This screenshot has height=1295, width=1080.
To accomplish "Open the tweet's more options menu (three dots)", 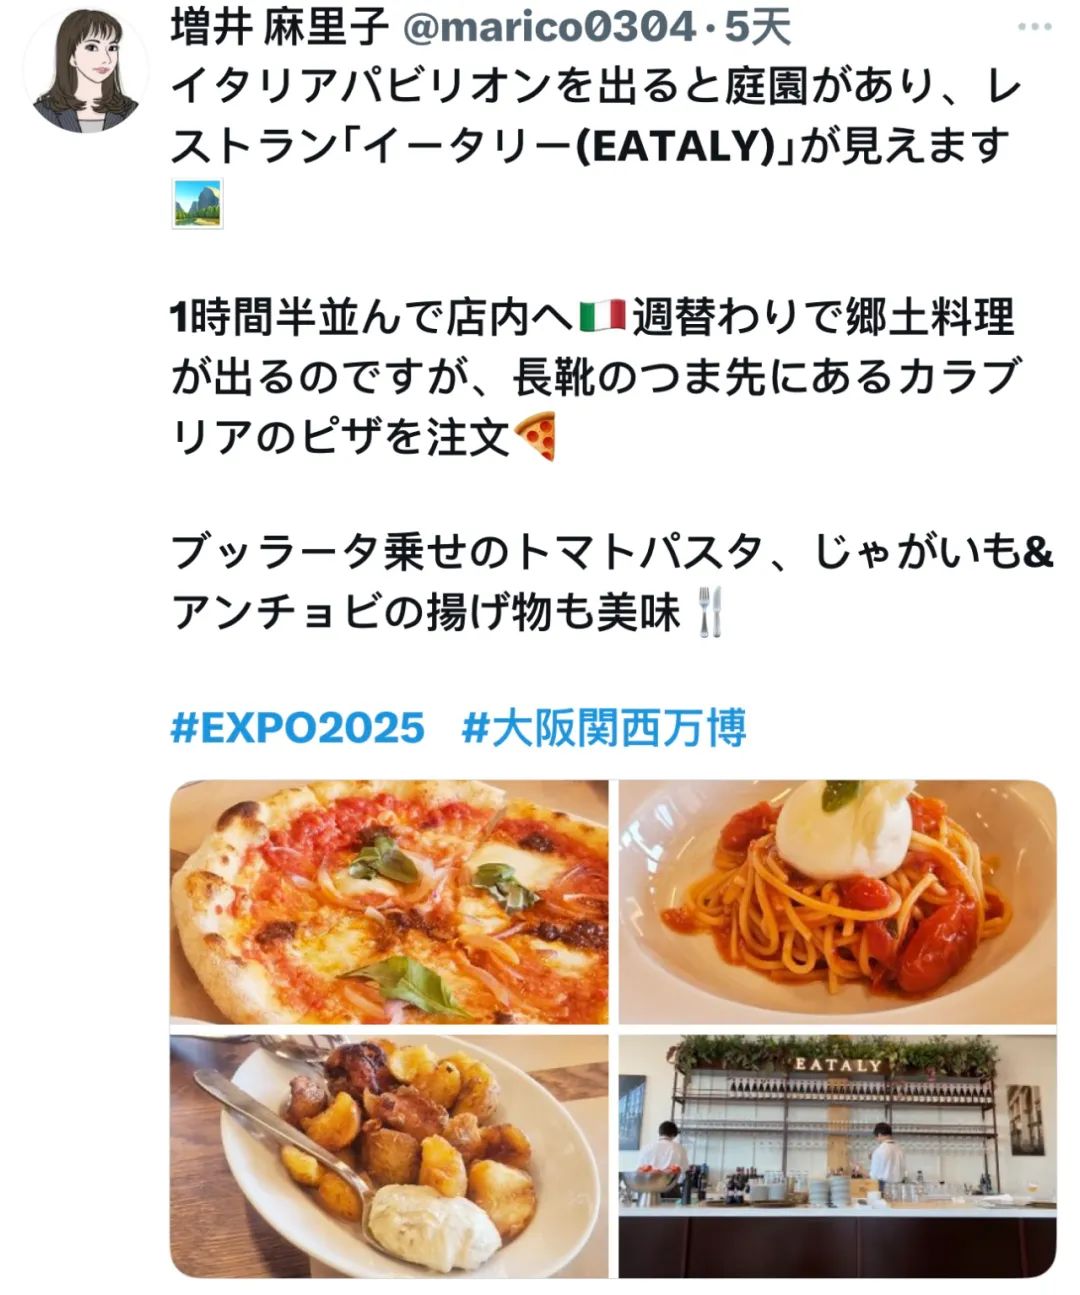I will pyautogui.click(x=1033, y=27).
